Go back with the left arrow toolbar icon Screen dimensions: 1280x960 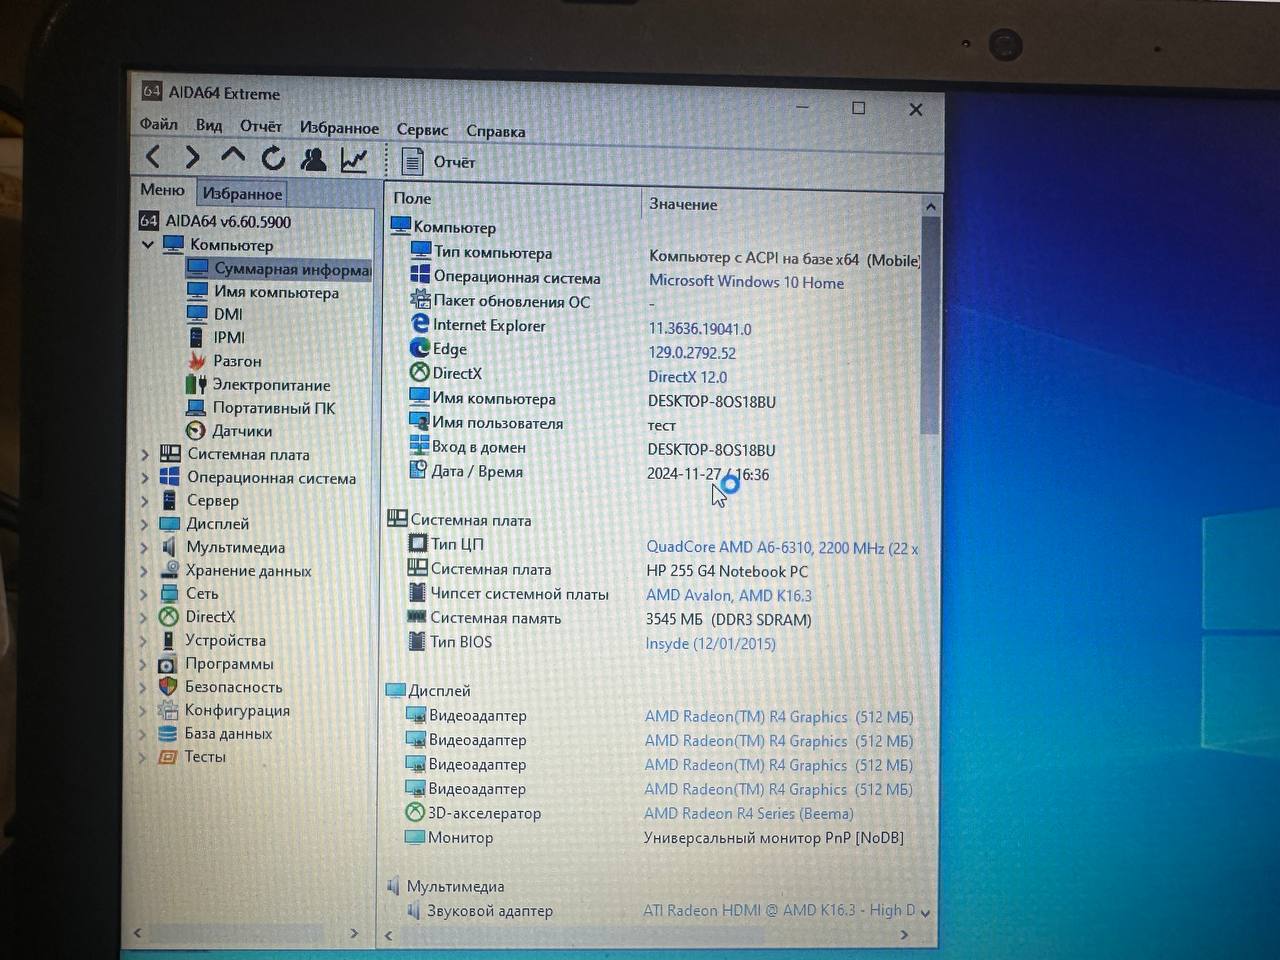(x=153, y=156)
